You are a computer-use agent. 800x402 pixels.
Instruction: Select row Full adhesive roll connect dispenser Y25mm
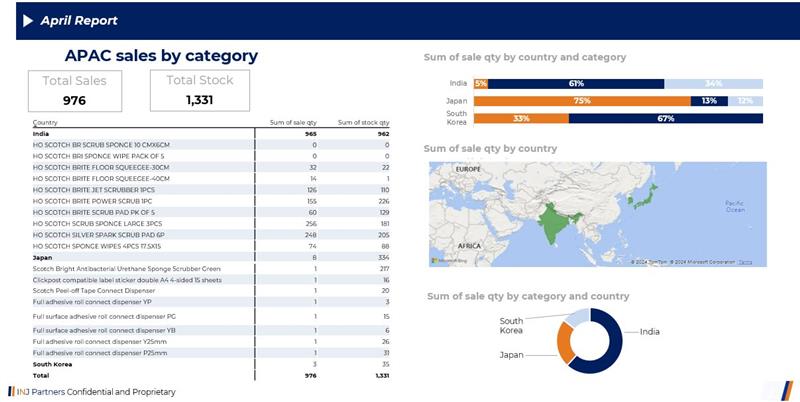coord(211,342)
